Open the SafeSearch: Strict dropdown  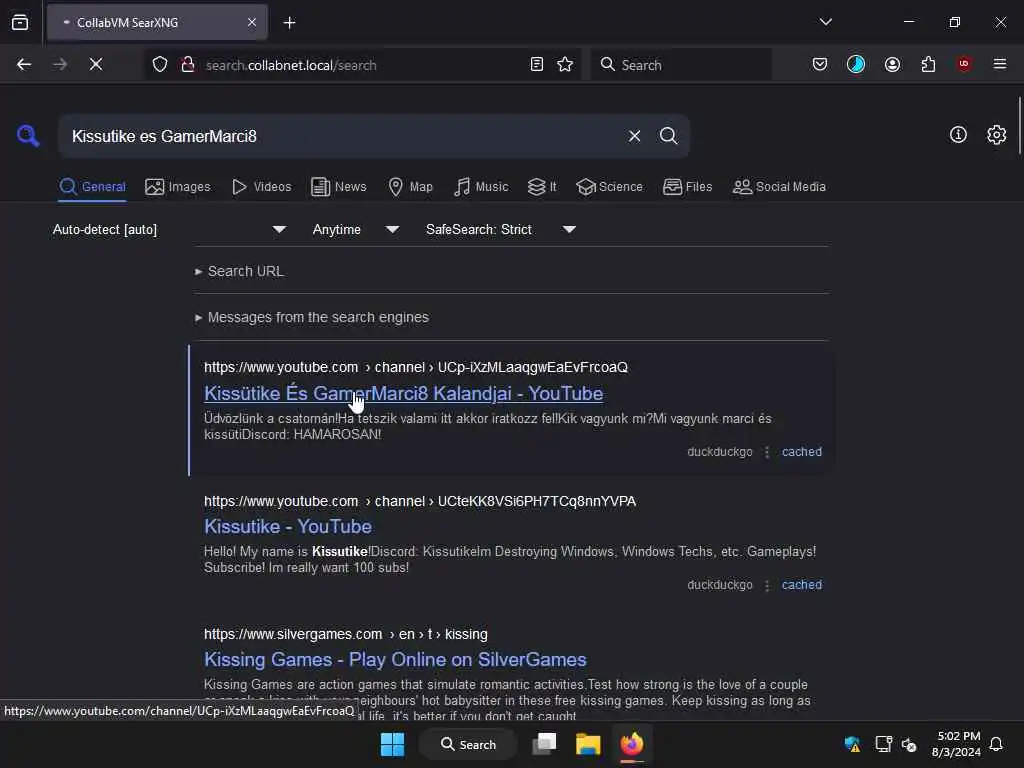(500, 229)
